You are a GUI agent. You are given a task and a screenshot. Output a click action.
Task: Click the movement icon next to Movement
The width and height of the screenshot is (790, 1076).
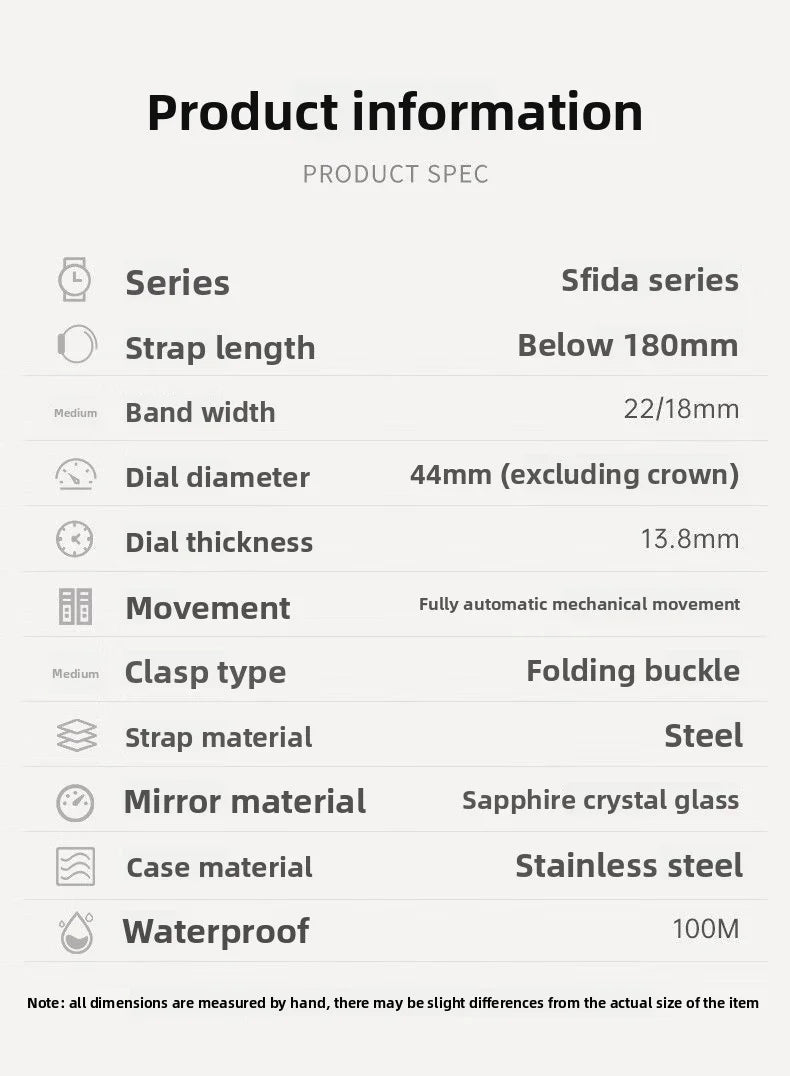75,606
